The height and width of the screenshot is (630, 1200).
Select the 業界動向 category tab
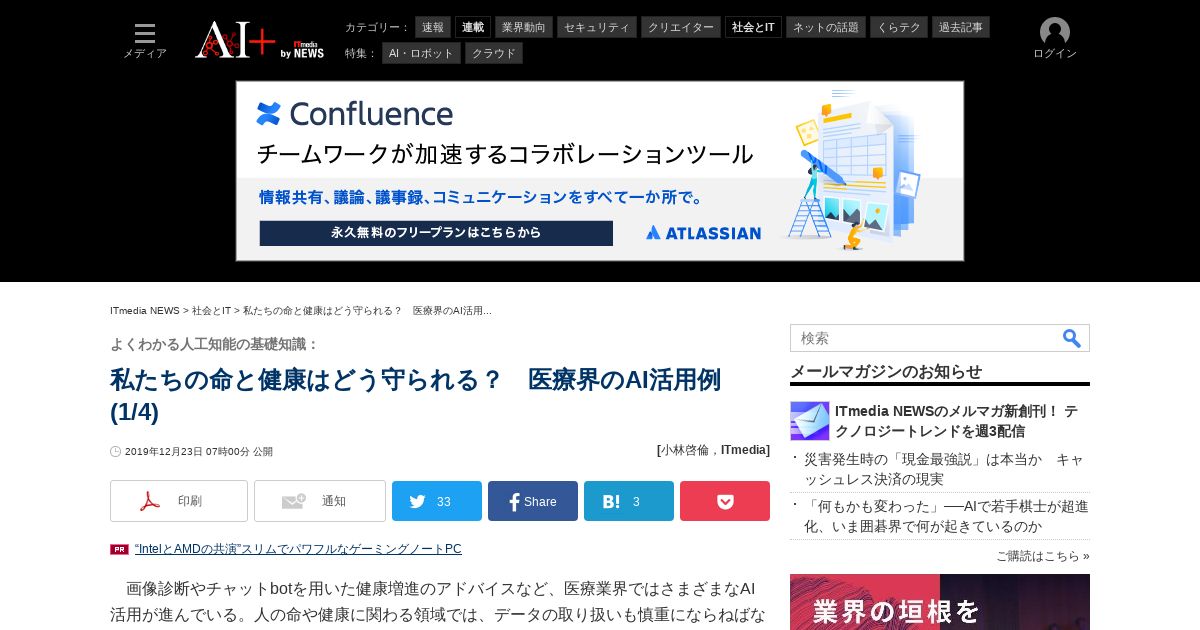524,27
